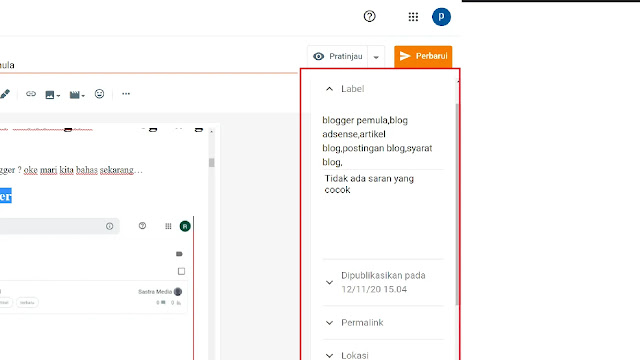Open the insert image dropdown
Image resolution: width=640 pixels, height=360 pixels.
[x=53, y=95]
